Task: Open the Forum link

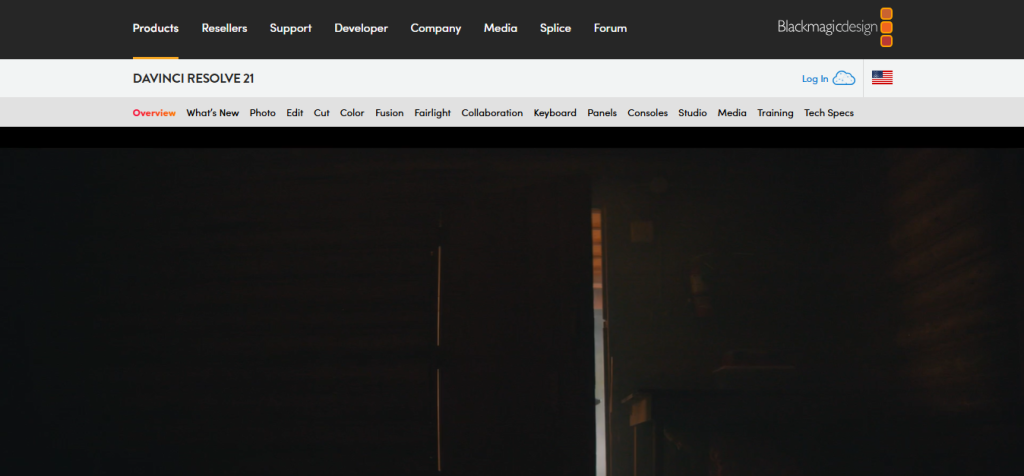Action: [610, 28]
